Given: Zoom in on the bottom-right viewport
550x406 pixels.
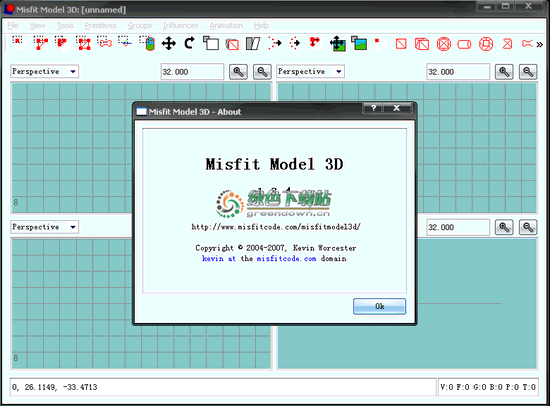Looking at the screenshot, I should click(x=504, y=227).
